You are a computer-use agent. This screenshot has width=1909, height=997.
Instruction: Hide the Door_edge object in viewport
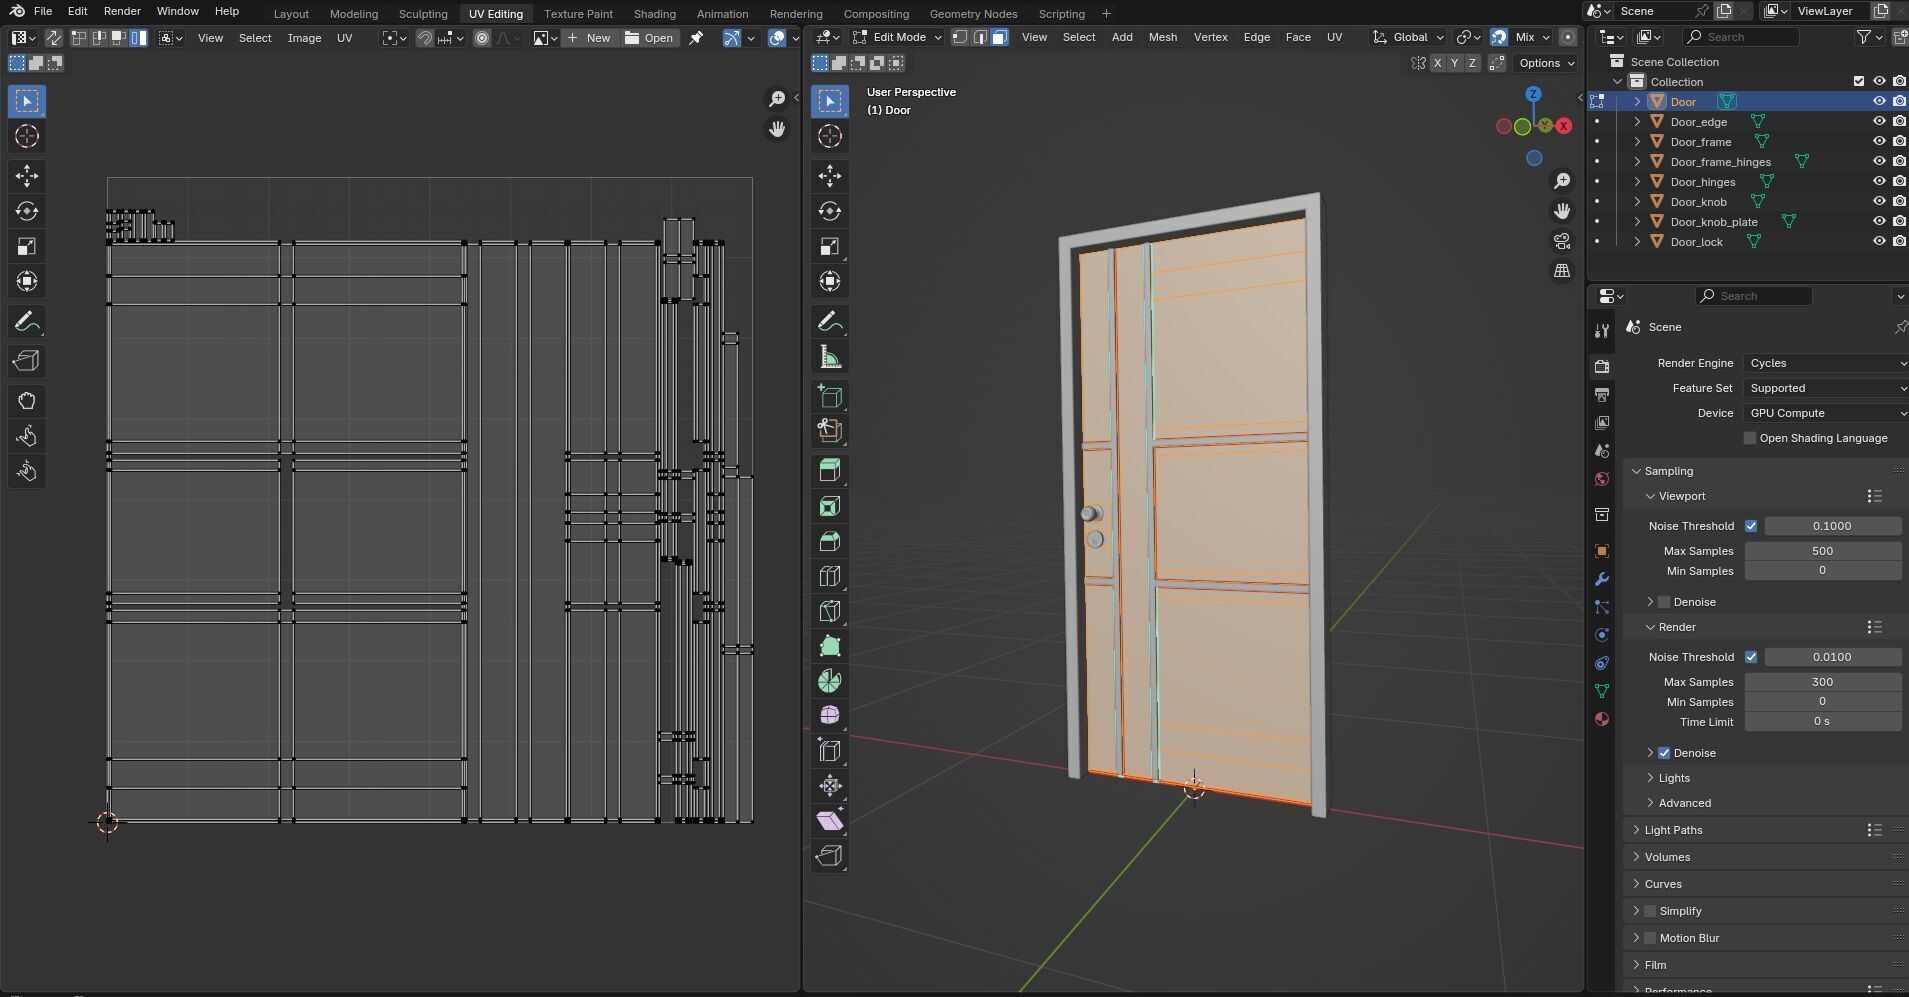click(1879, 121)
